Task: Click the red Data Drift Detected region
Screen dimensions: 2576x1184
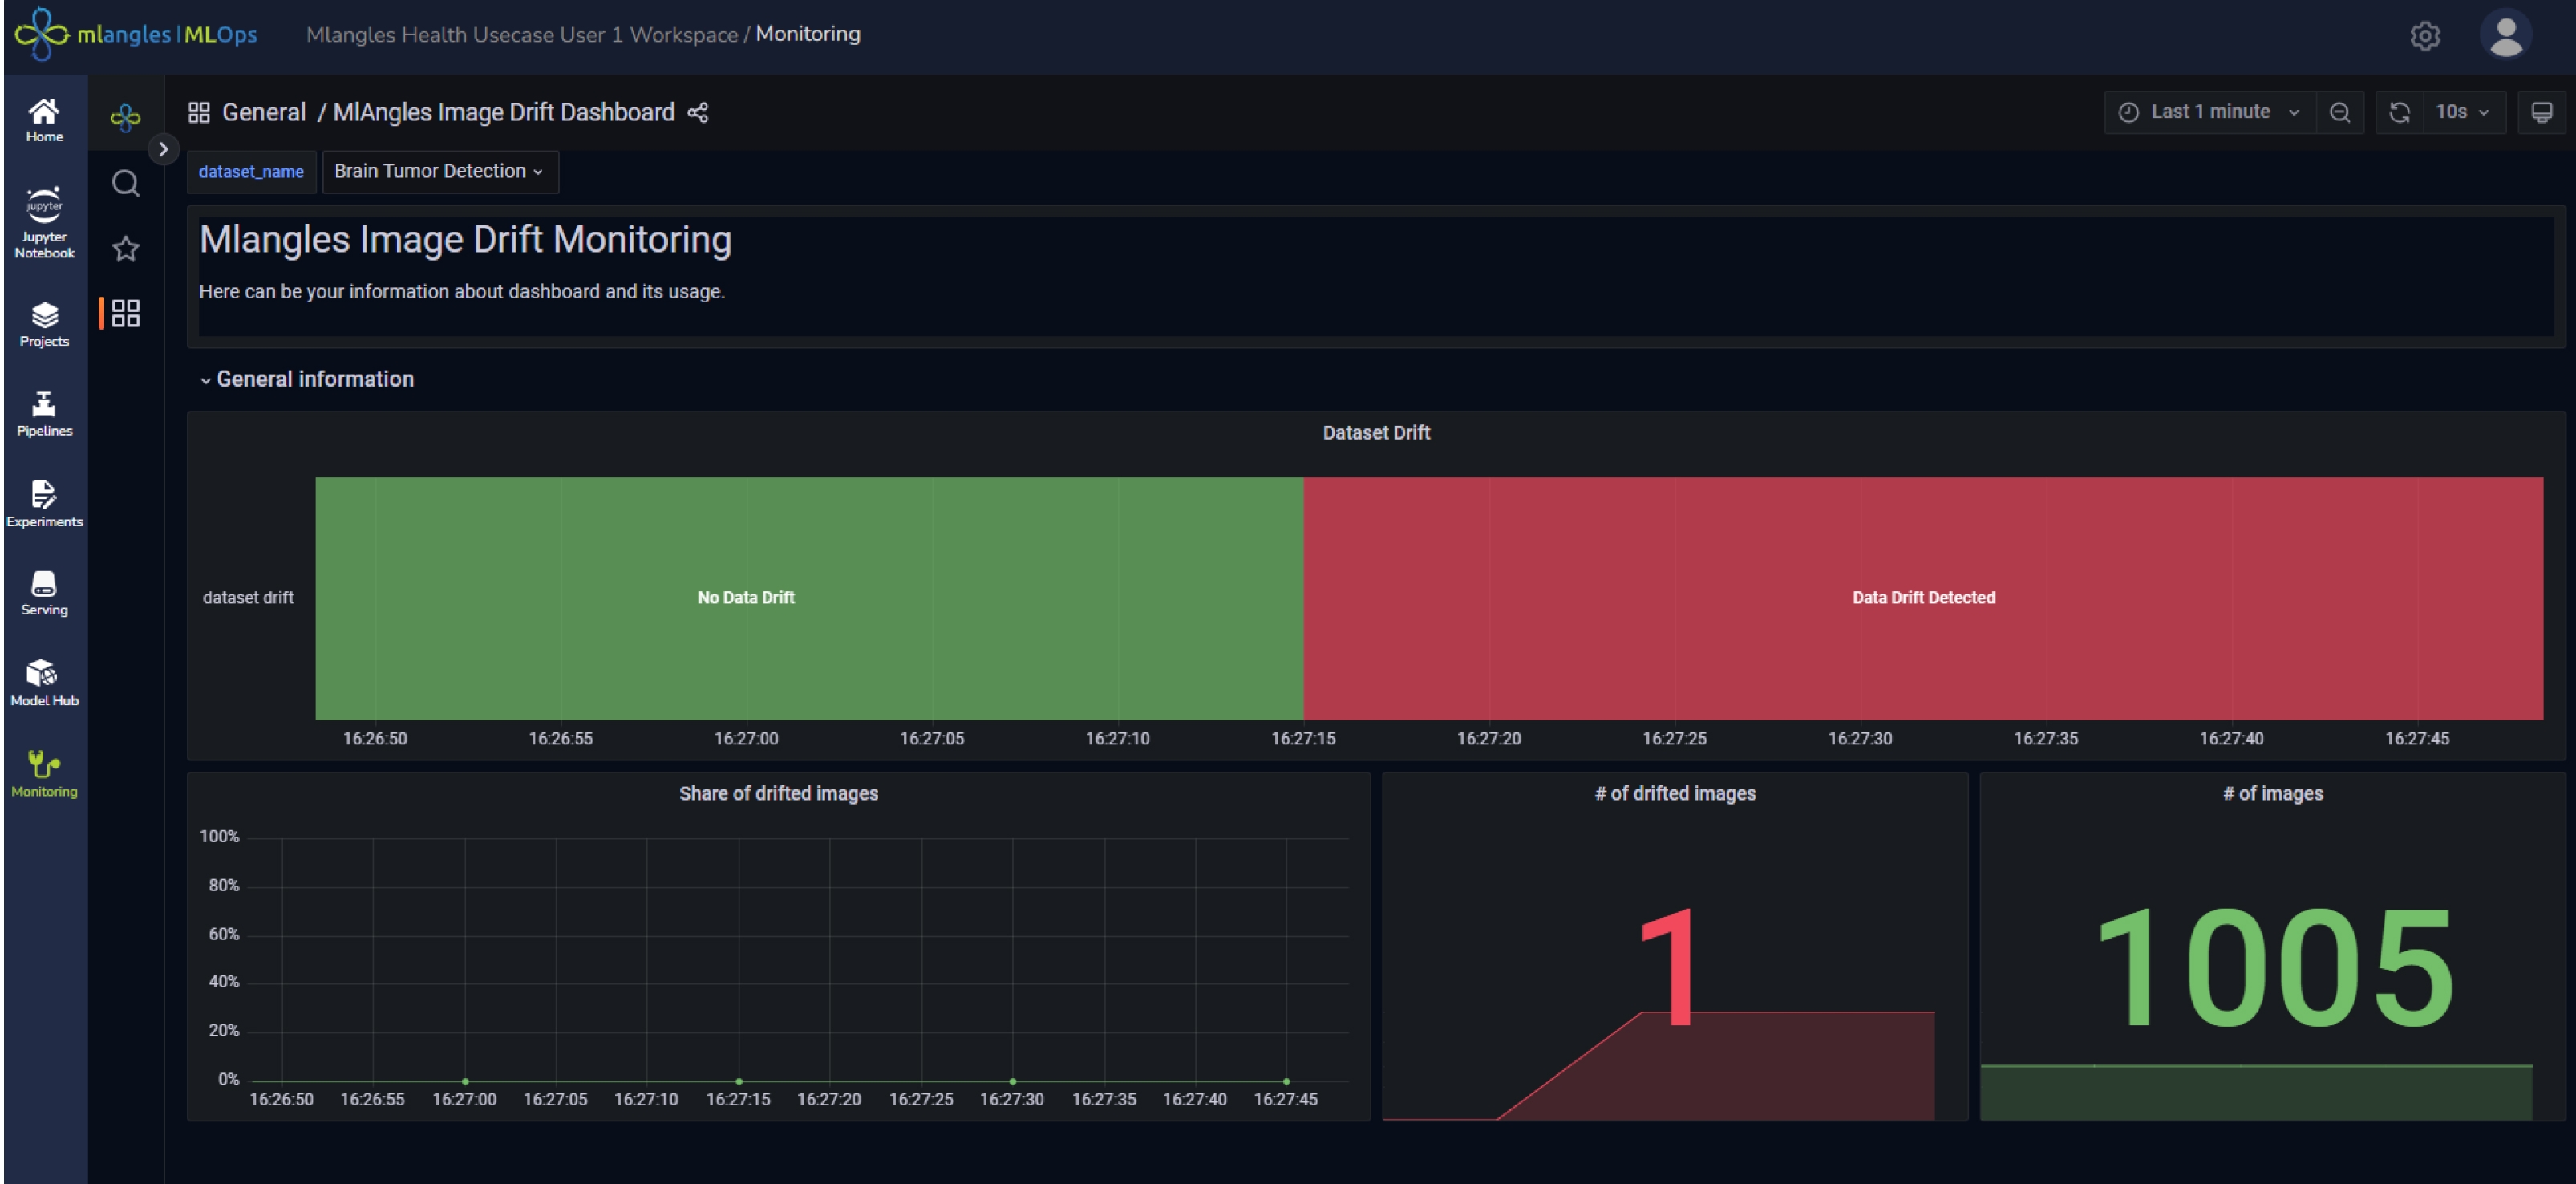Action: coord(1923,598)
